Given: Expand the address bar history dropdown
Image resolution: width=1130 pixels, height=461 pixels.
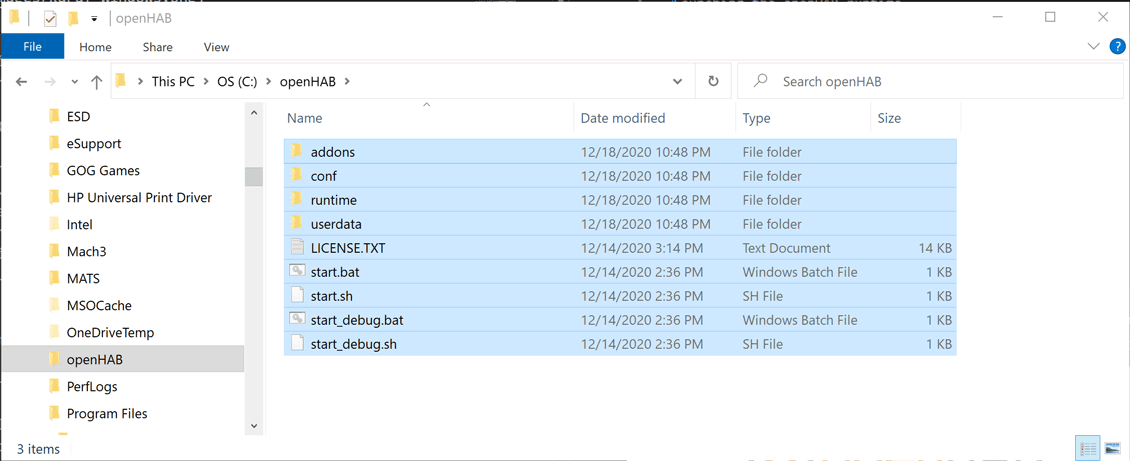Looking at the screenshot, I should pyautogui.click(x=677, y=82).
